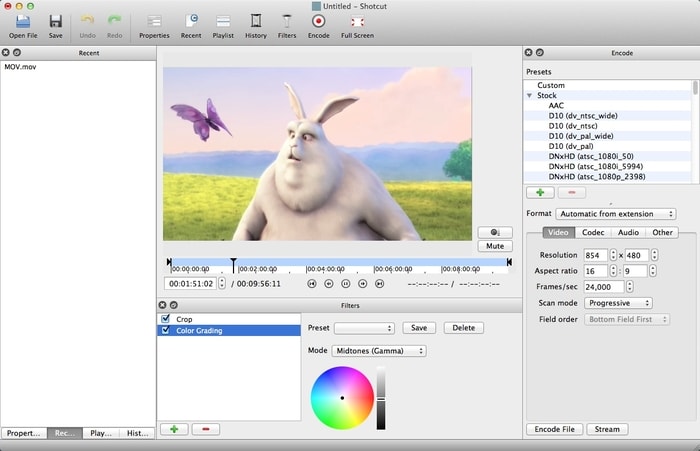Viewport: 700px width, 451px height.
Task: Click the brightness slider beside color wheel
Action: pyautogui.click(x=381, y=398)
